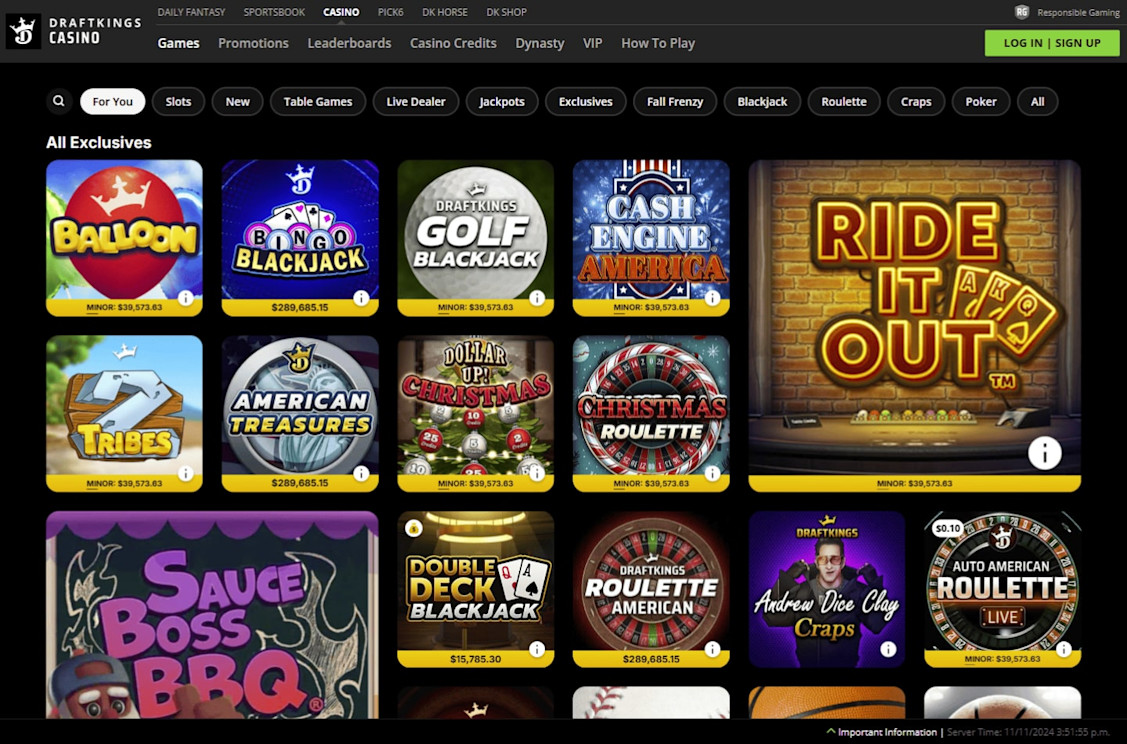Open info icon on Bingo Blackjack tile
Image resolution: width=1127 pixels, height=744 pixels.
[361, 298]
